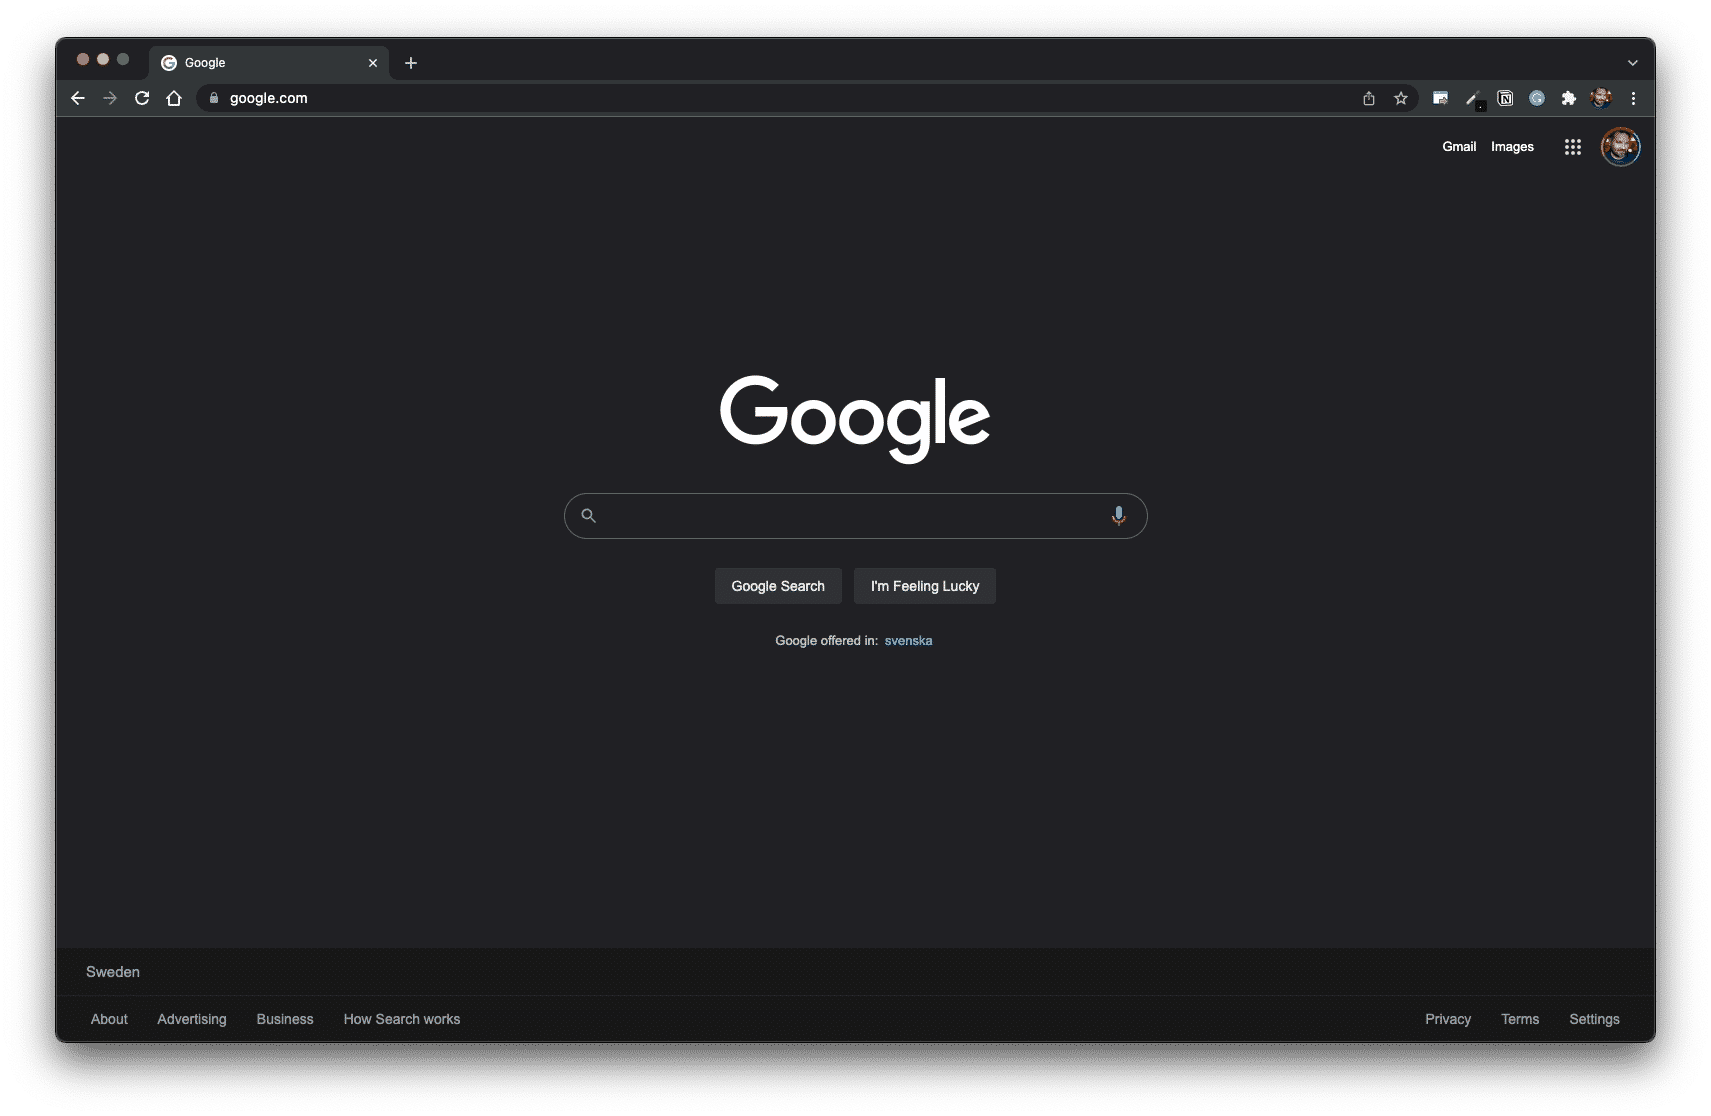Image resolution: width=1711 pixels, height=1116 pixels.
Task: Expand the tab search chevron
Action: click(1633, 63)
